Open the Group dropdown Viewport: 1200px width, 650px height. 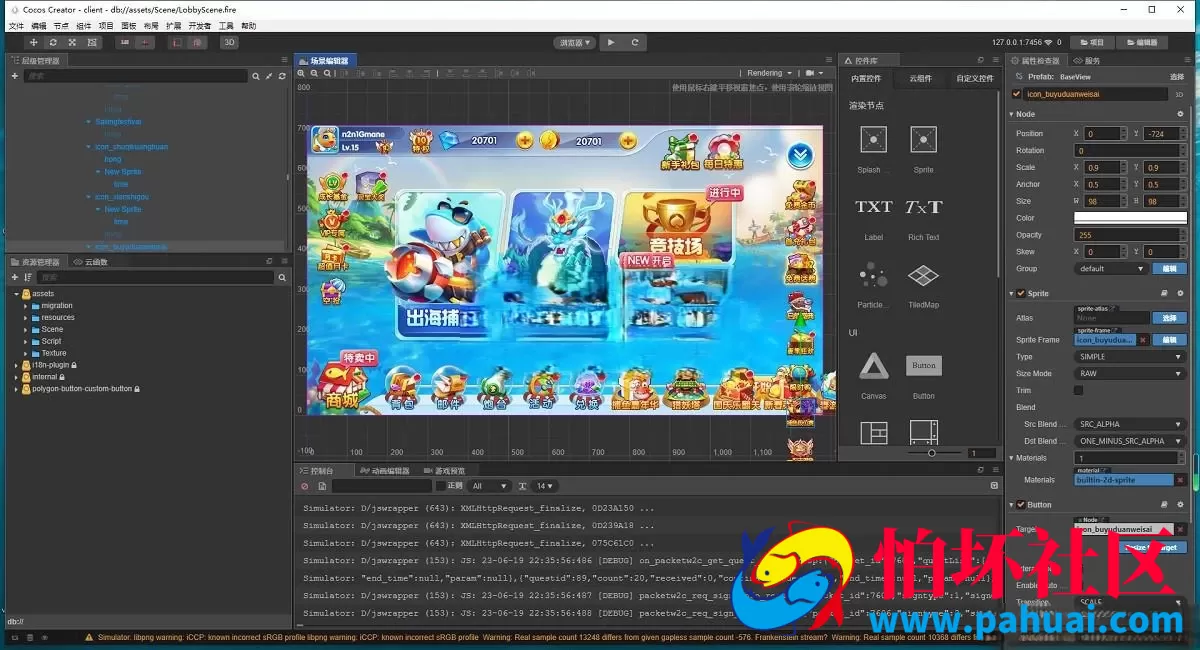[1111, 268]
